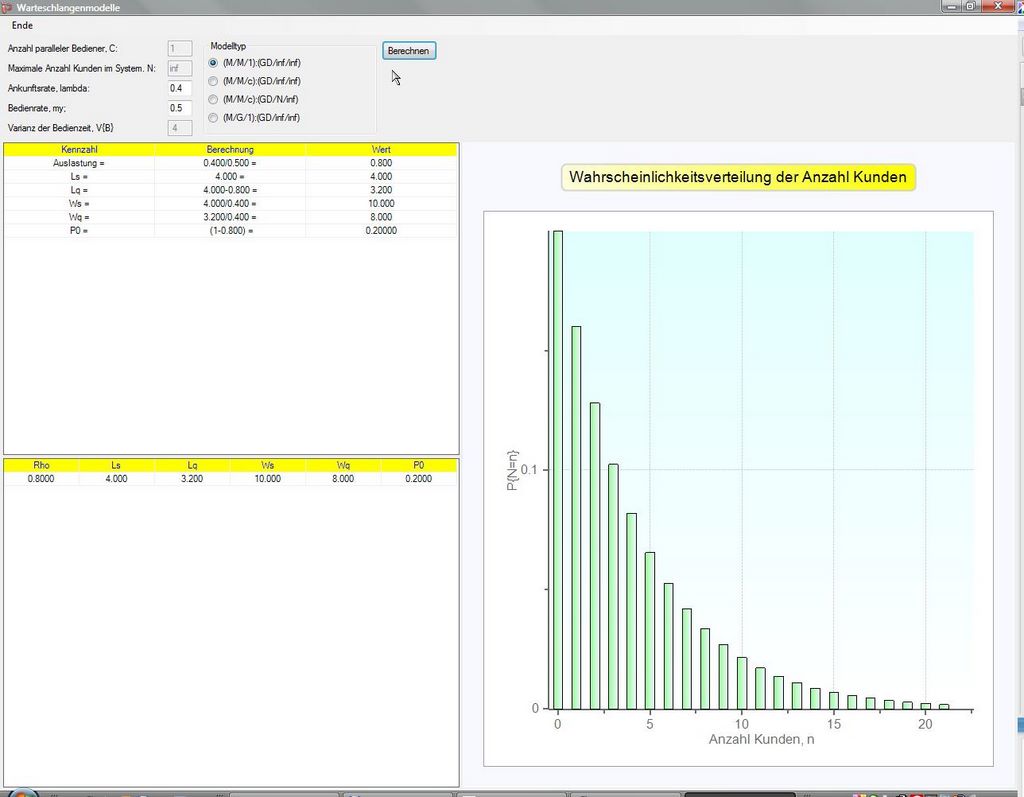Select the (M/M/c):(GD/N/inf) model
This screenshot has width=1024, height=797.
[213, 99]
